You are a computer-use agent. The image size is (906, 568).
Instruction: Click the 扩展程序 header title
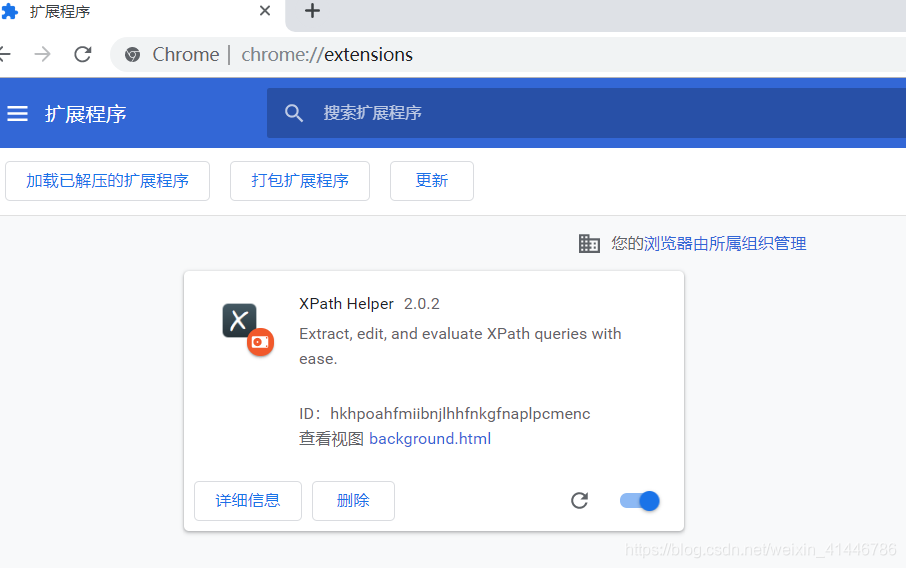(x=86, y=114)
